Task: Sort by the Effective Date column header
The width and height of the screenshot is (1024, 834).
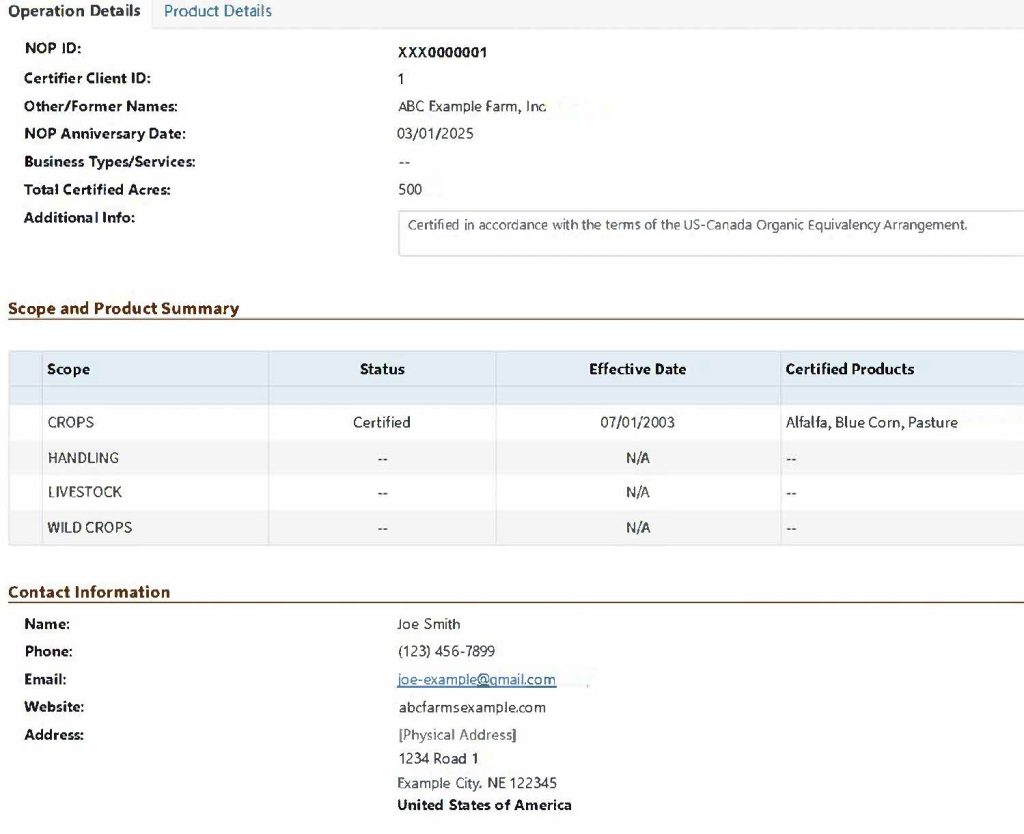Action: 637,369
